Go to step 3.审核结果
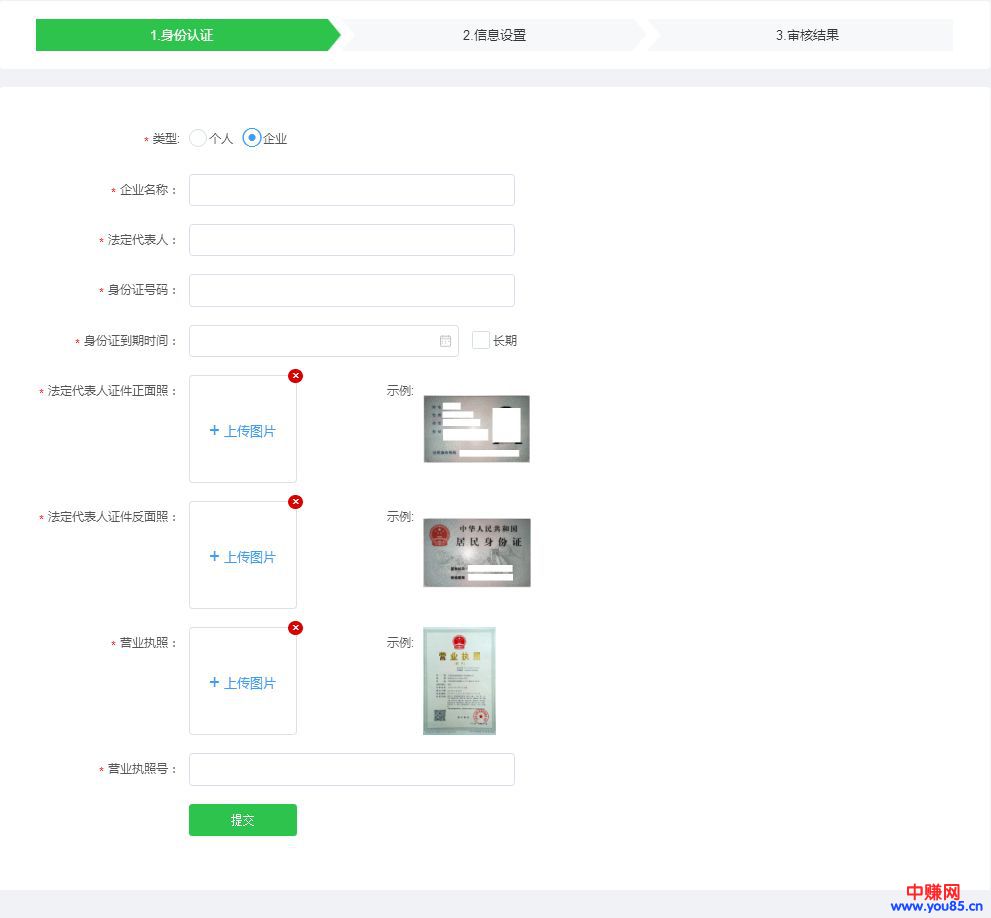Image resolution: width=991 pixels, height=918 pixels. pos(806,35)
